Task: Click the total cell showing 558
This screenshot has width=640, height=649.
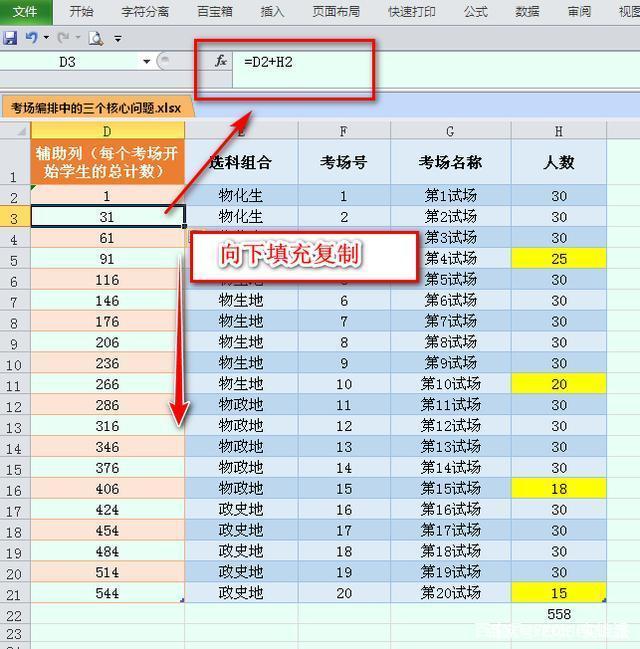Action: 559,614
